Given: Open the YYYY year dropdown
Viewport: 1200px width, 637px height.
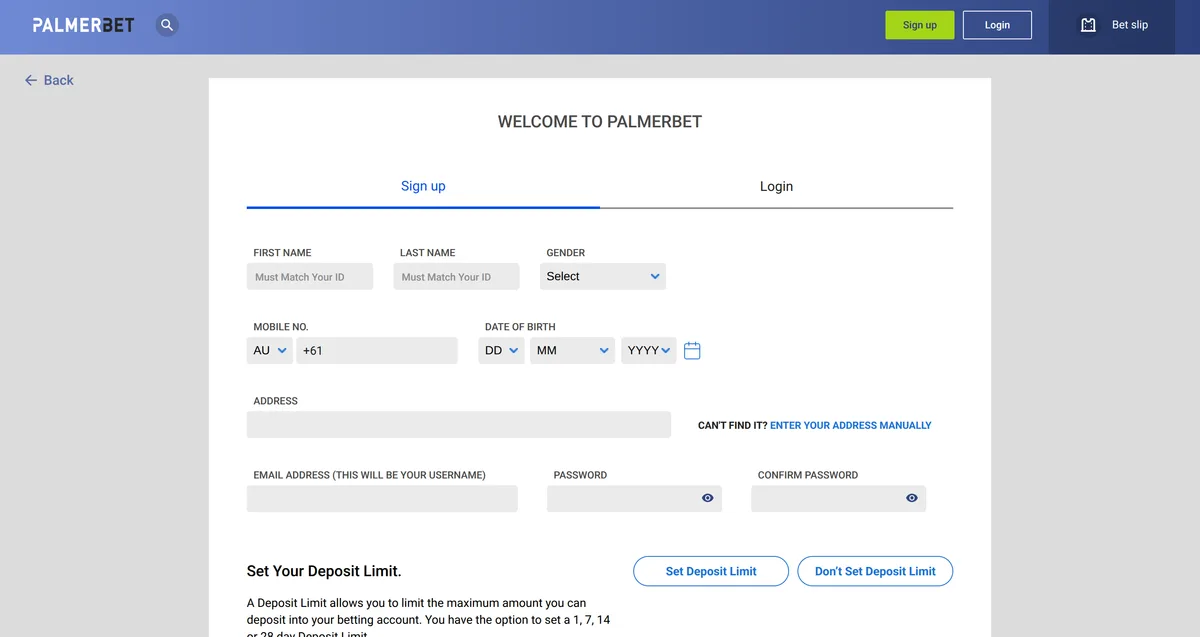Looking at the screenshot, I should tap(649, 351).
